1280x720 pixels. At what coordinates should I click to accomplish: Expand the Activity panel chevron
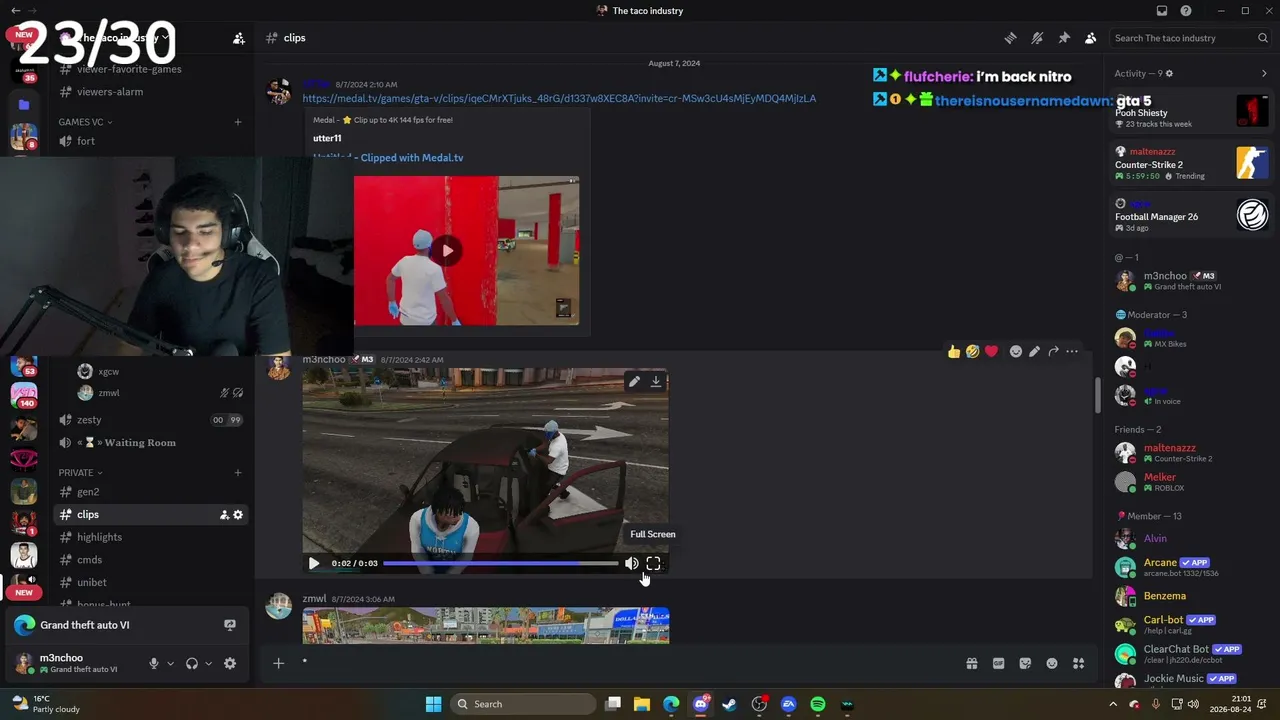pos(1264,73)
